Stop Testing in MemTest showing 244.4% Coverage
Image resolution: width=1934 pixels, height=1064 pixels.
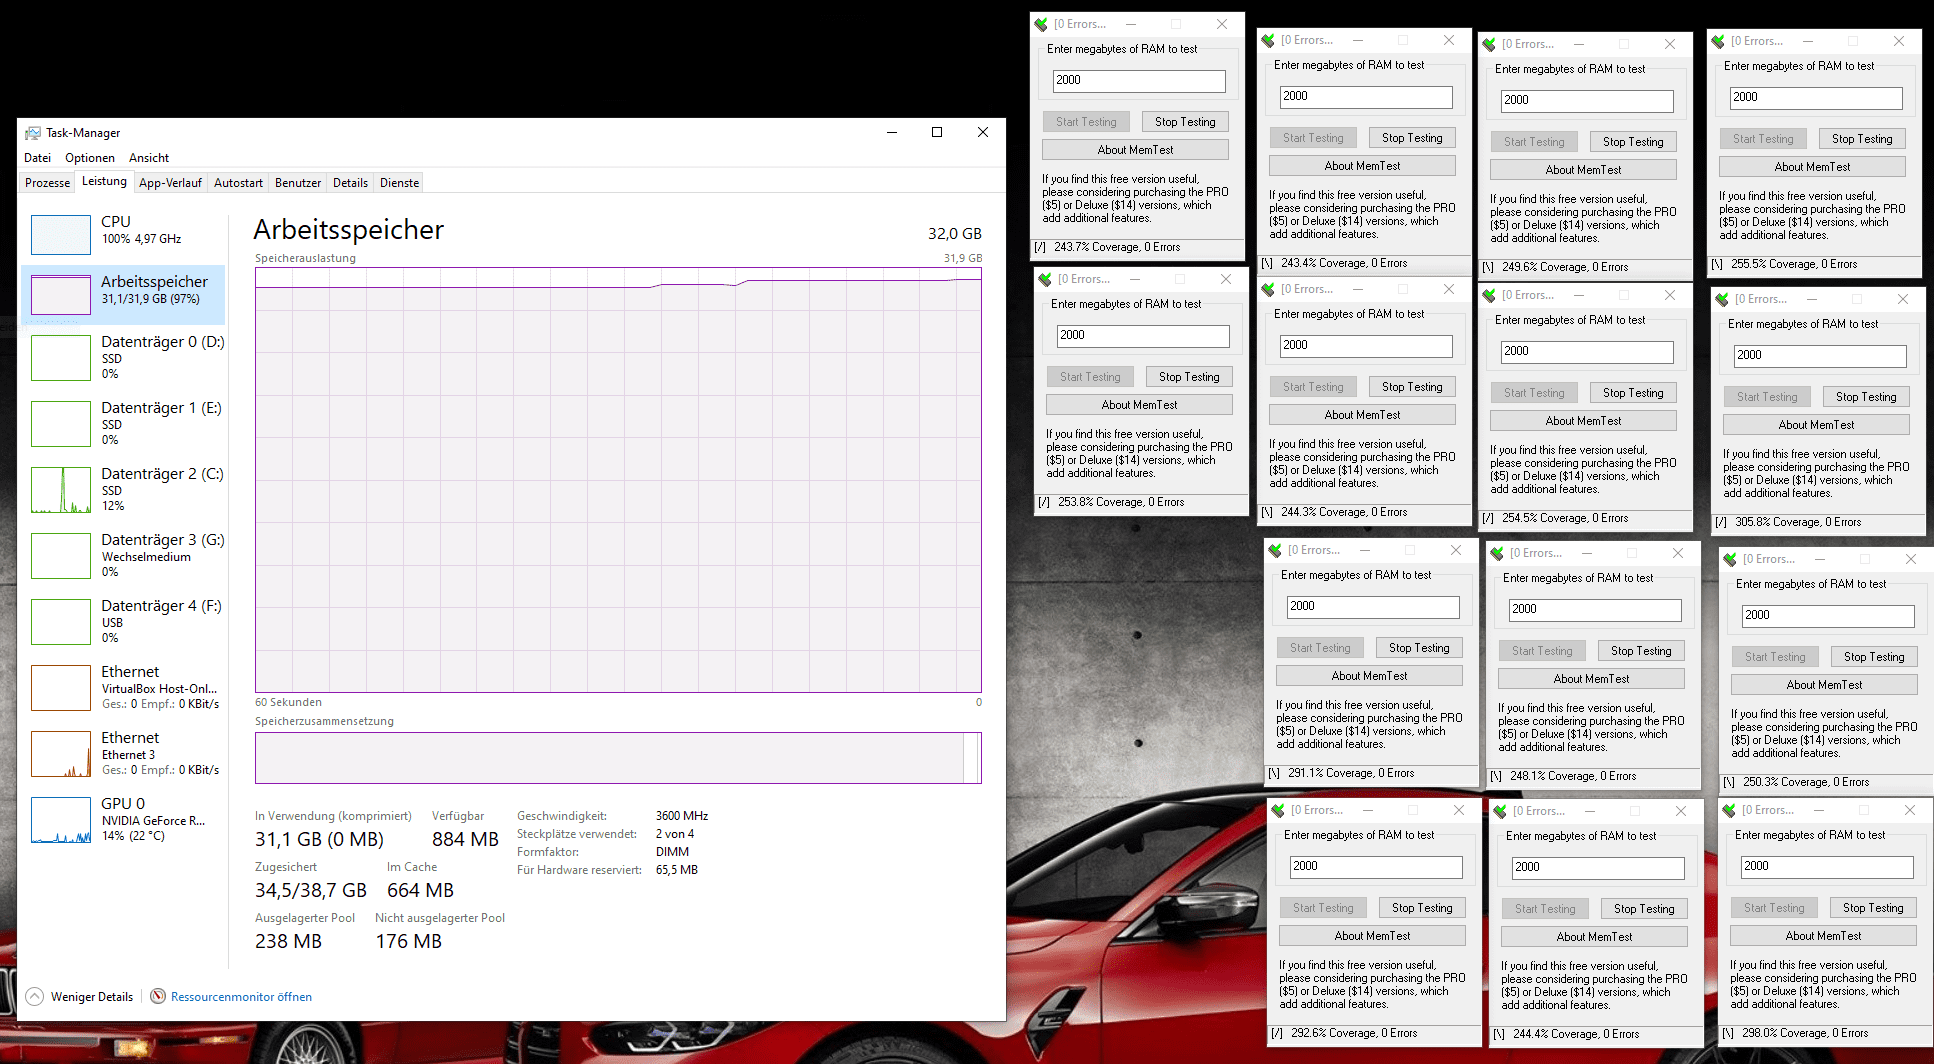coord(1644,909)
